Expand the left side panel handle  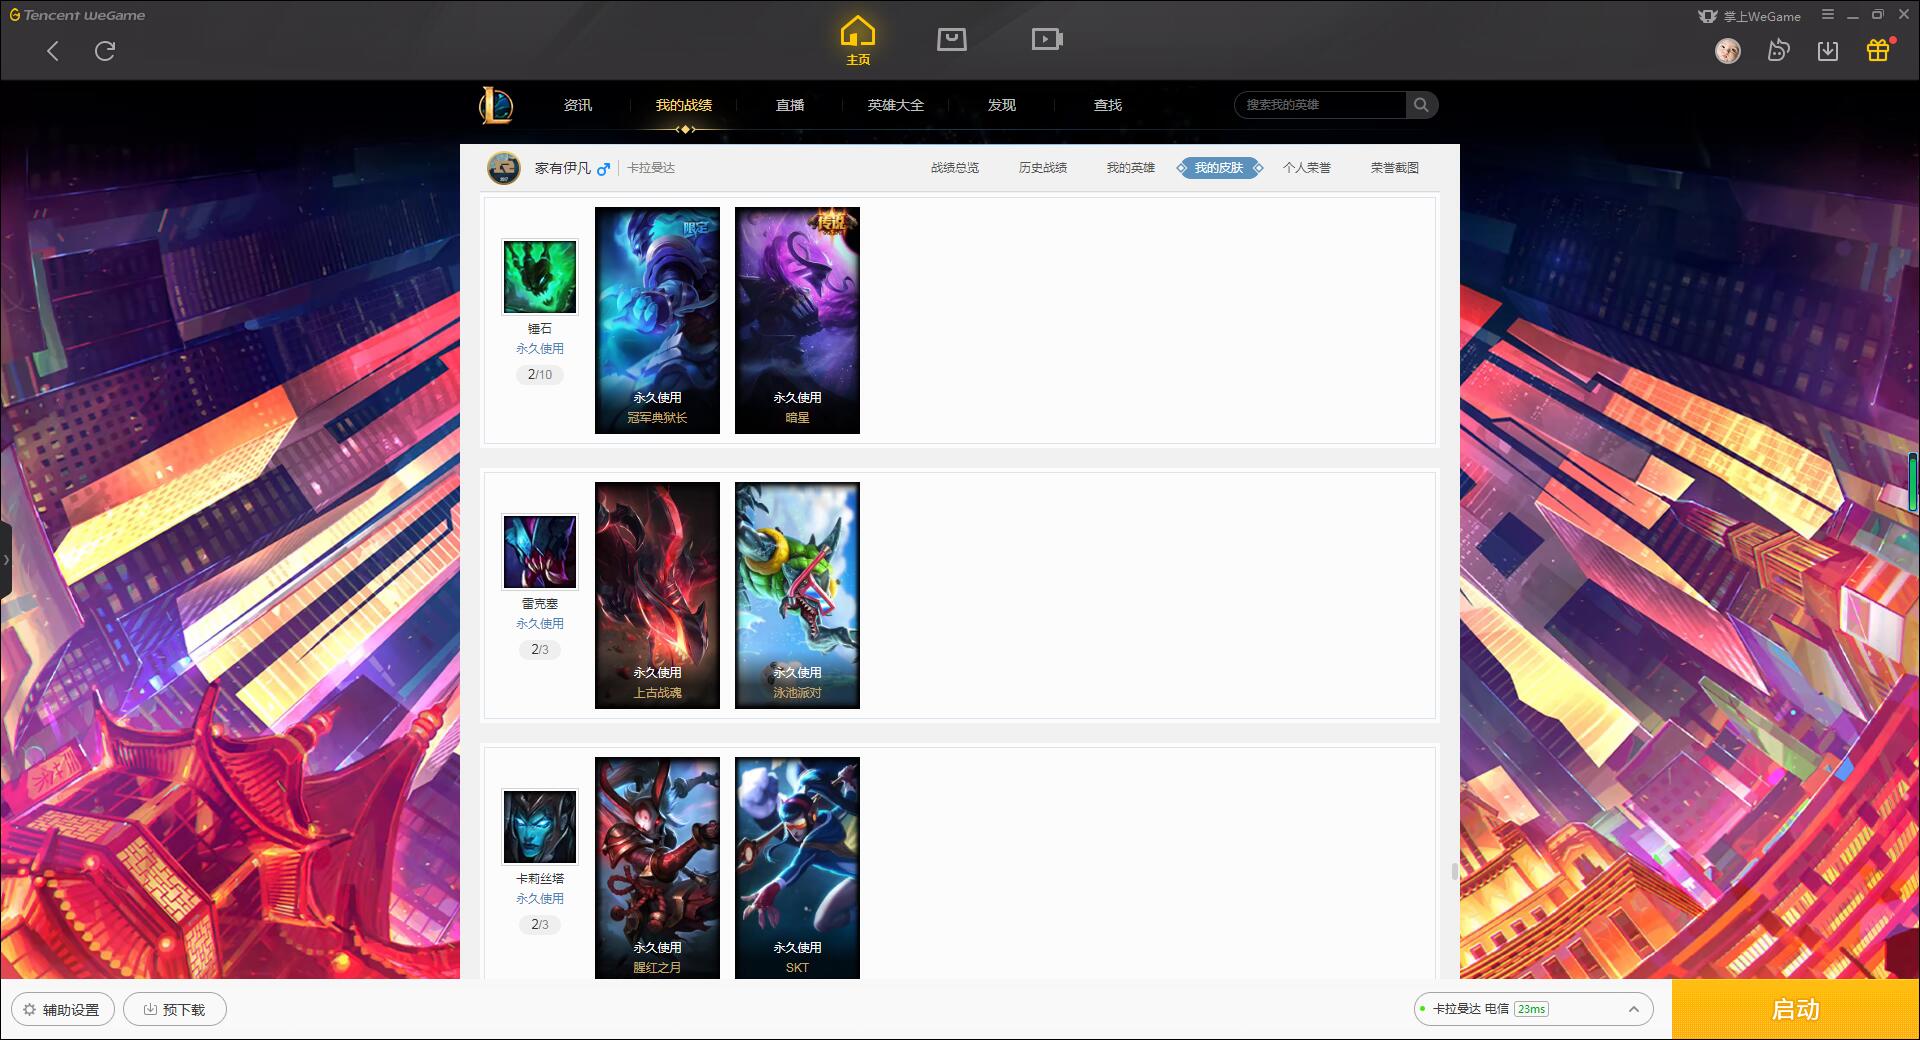click(x=6, y=560)
